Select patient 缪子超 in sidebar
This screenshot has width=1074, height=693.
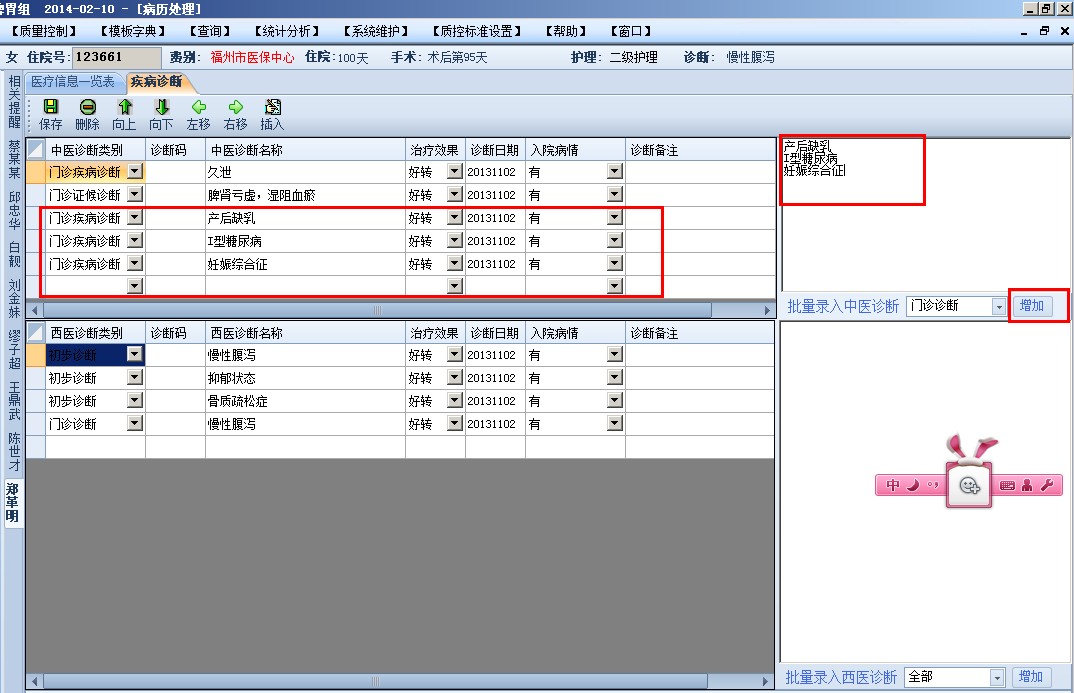coord(13,349)
